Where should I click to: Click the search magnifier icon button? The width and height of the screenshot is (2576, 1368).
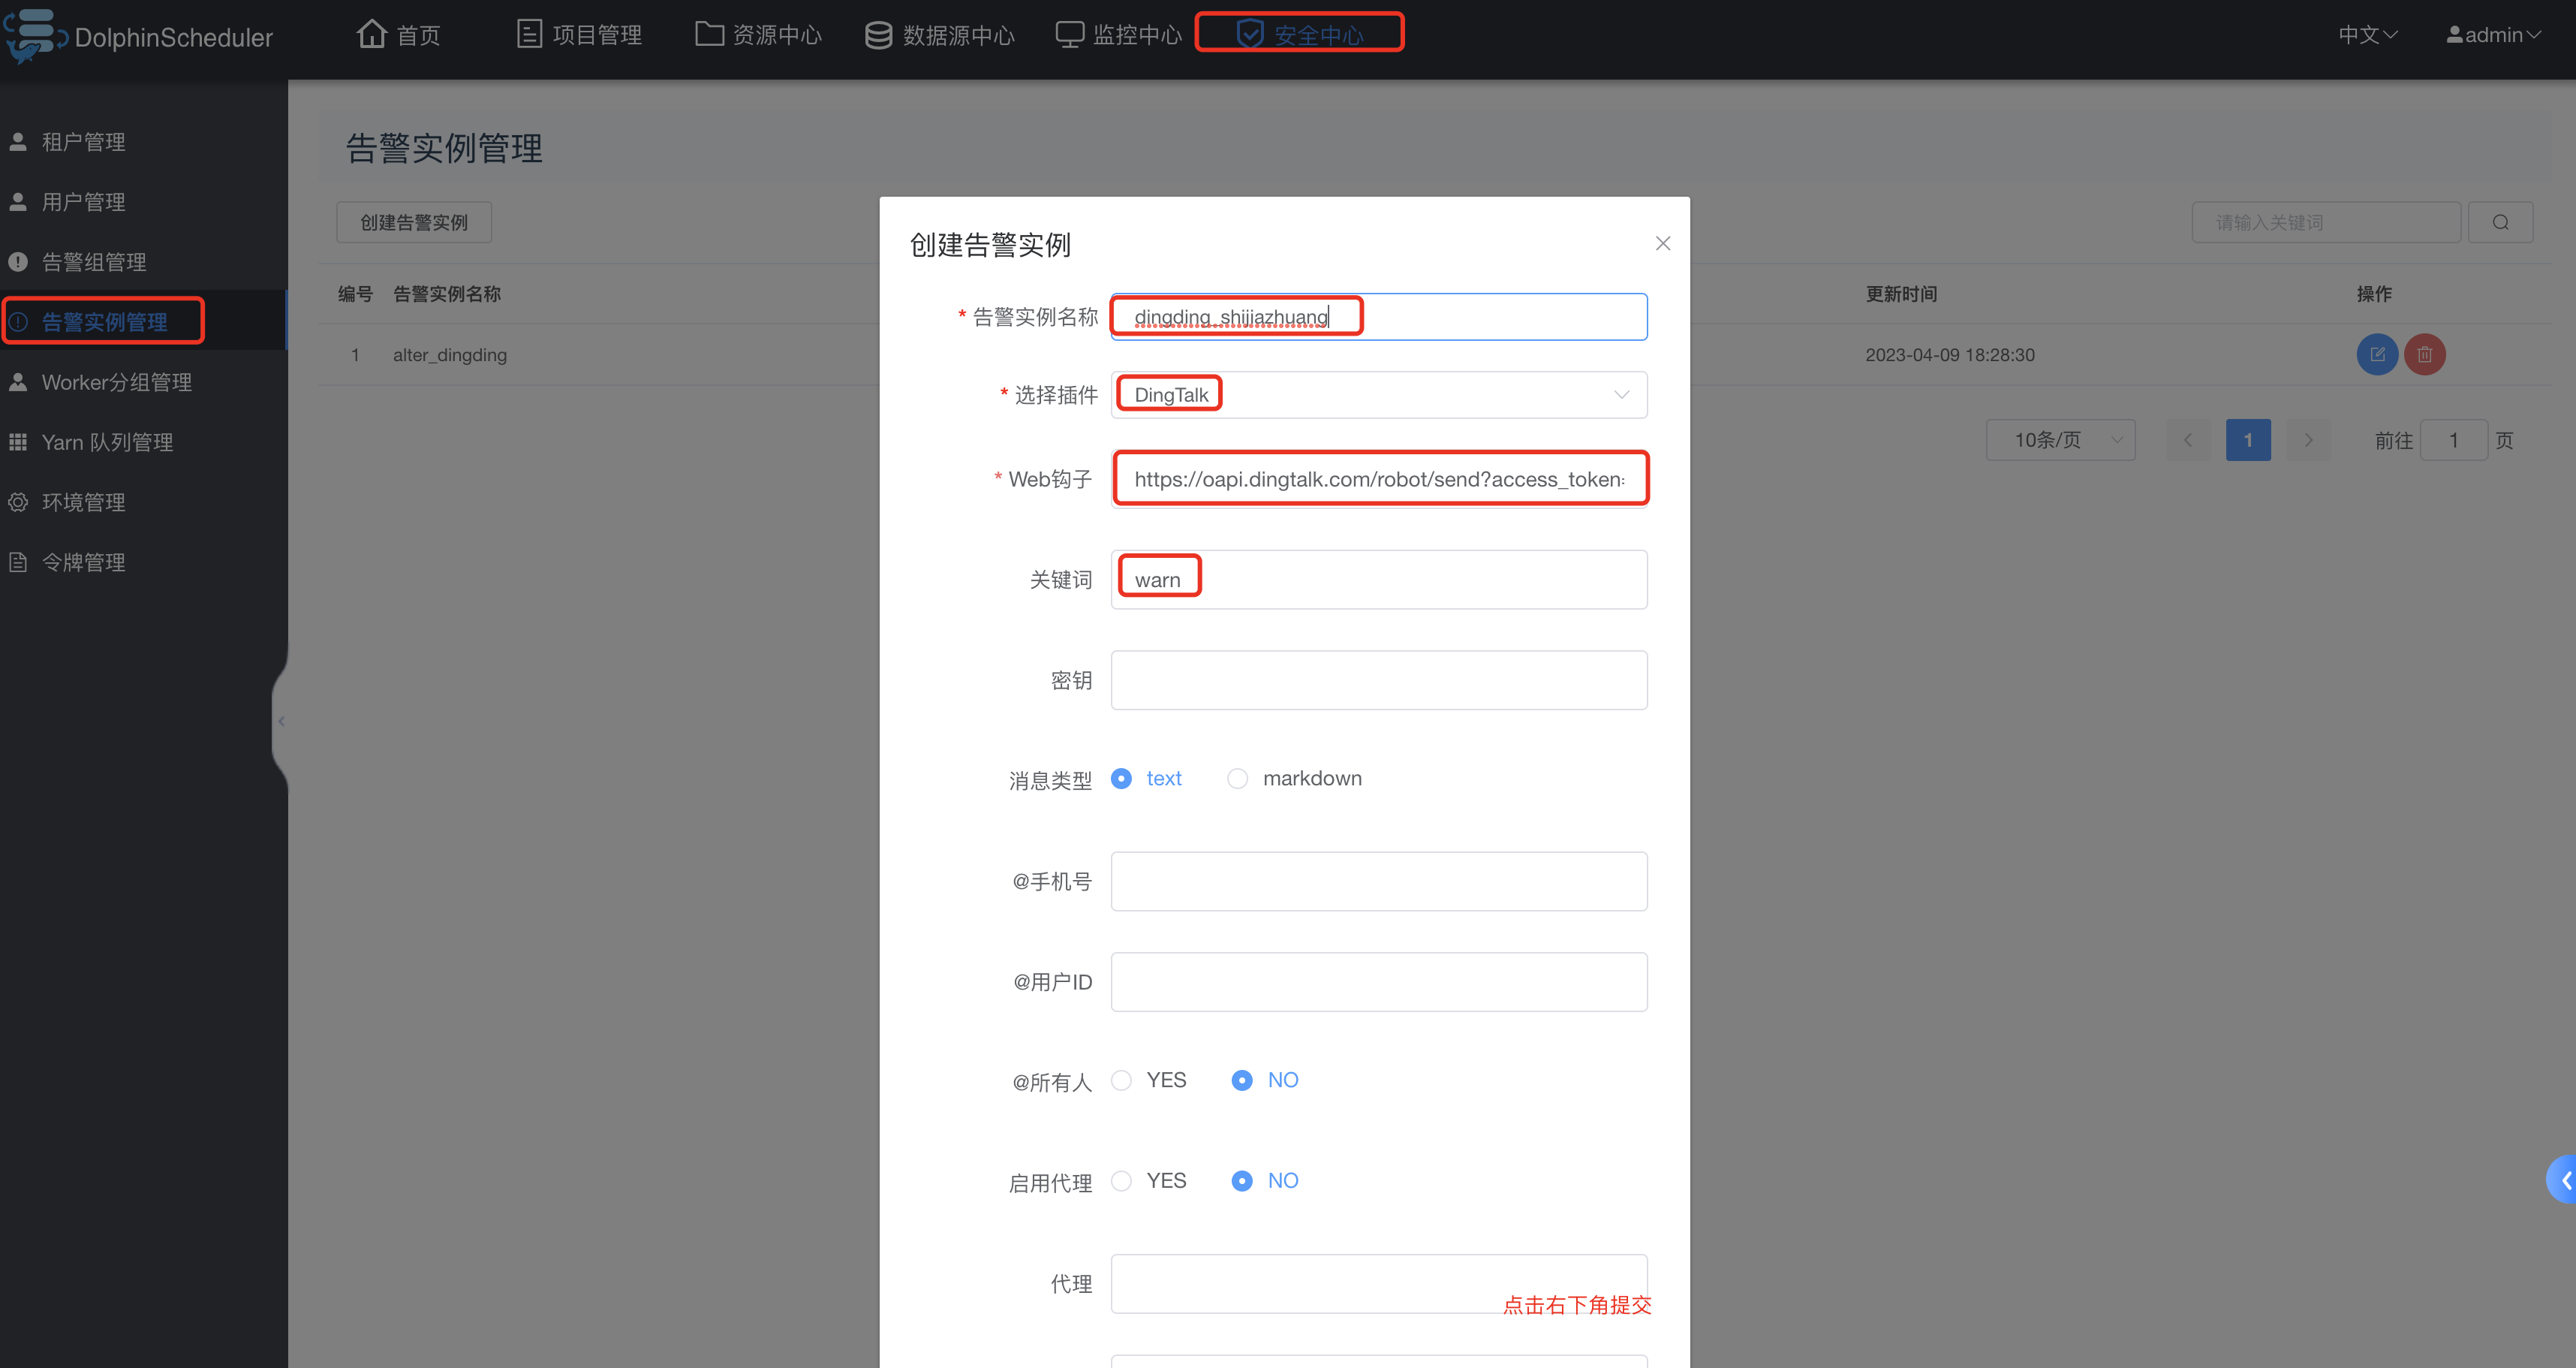tap(2500, 222)
